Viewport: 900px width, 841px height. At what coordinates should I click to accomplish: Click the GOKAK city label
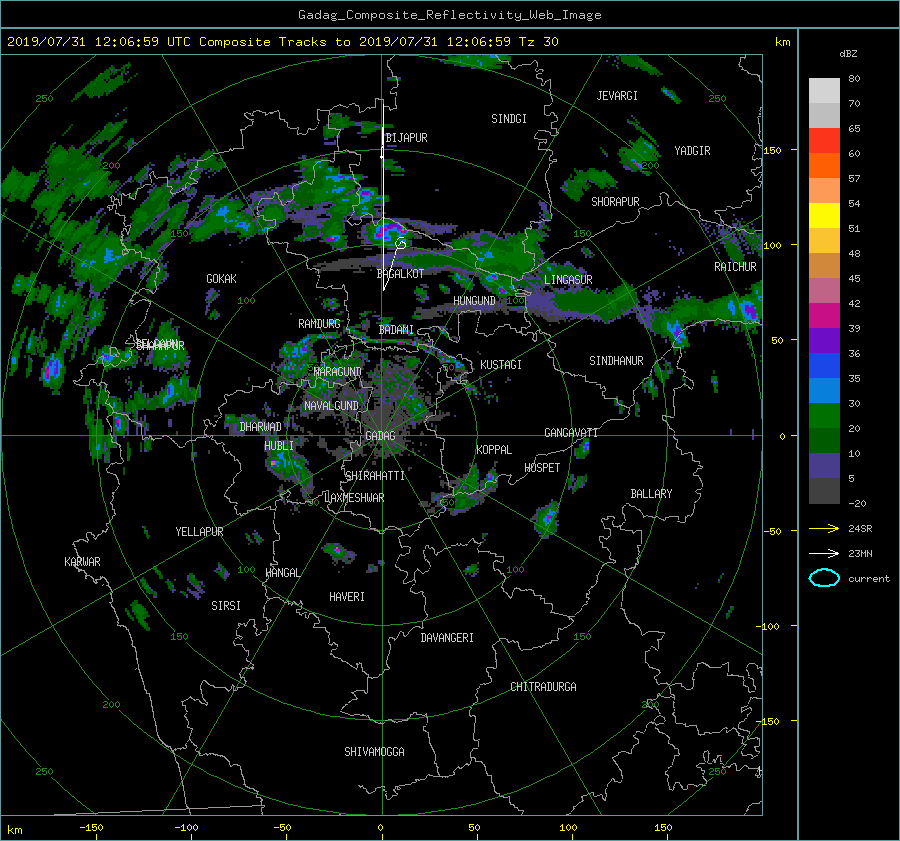click(221, 279)
